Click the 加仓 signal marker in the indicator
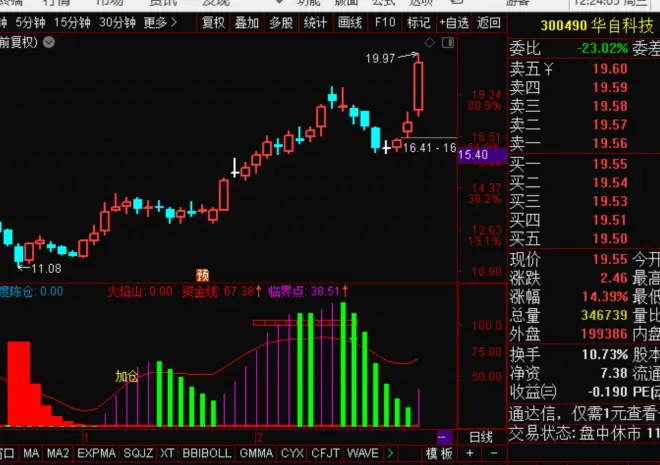 coord(126,377)
